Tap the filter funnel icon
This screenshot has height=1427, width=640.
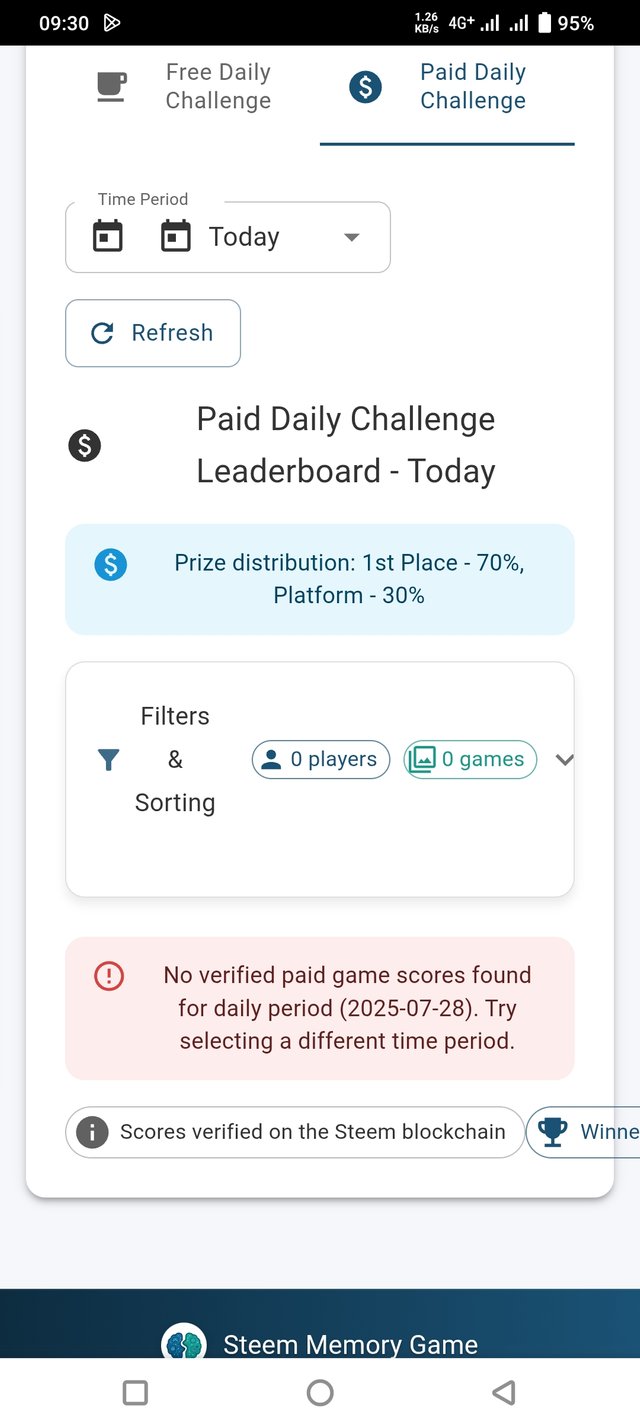(109, 760)
